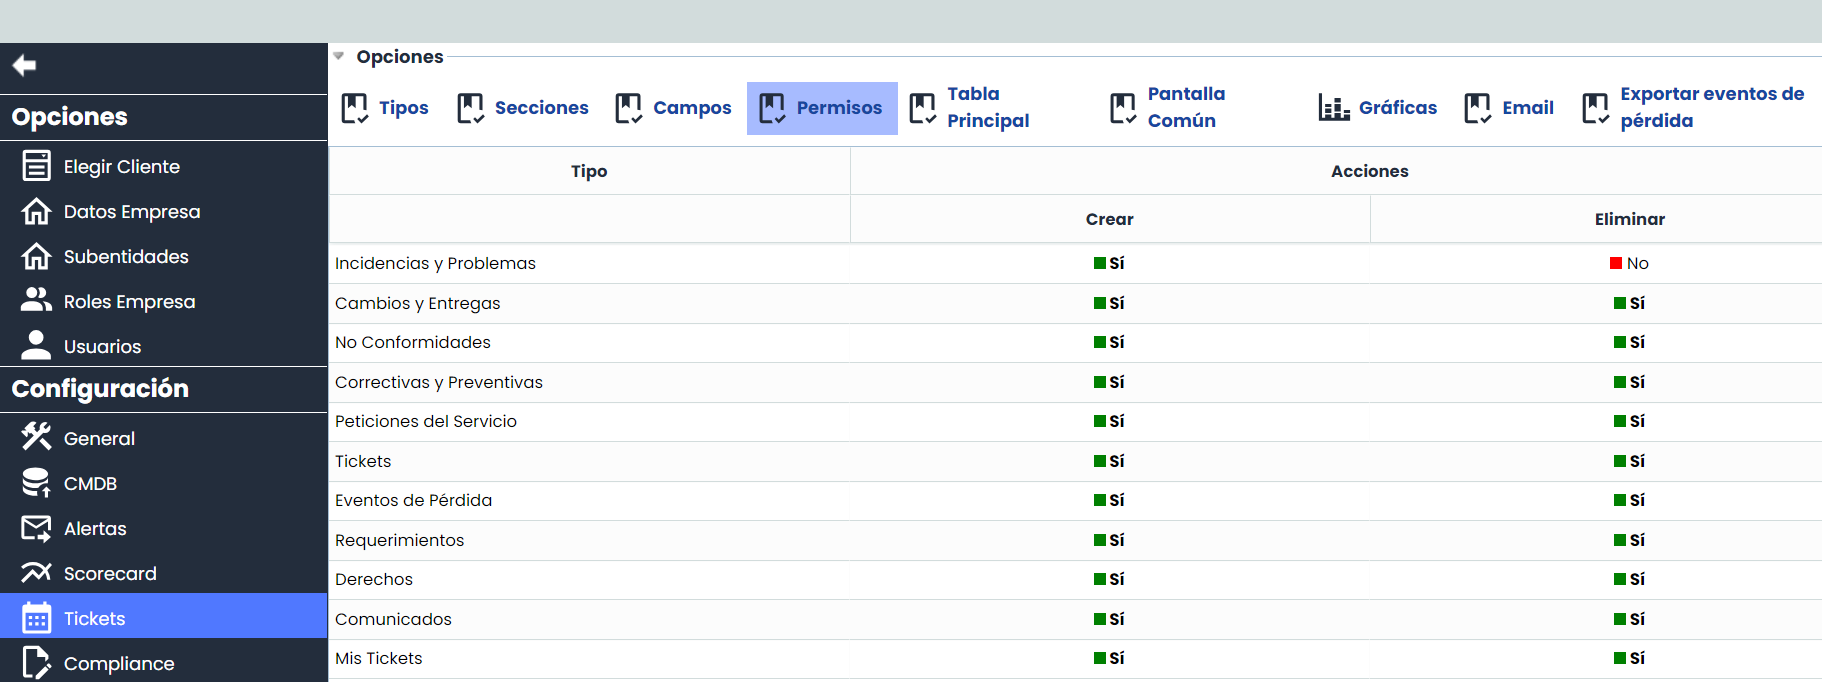Click the CMDB database icon

point(36,483)
